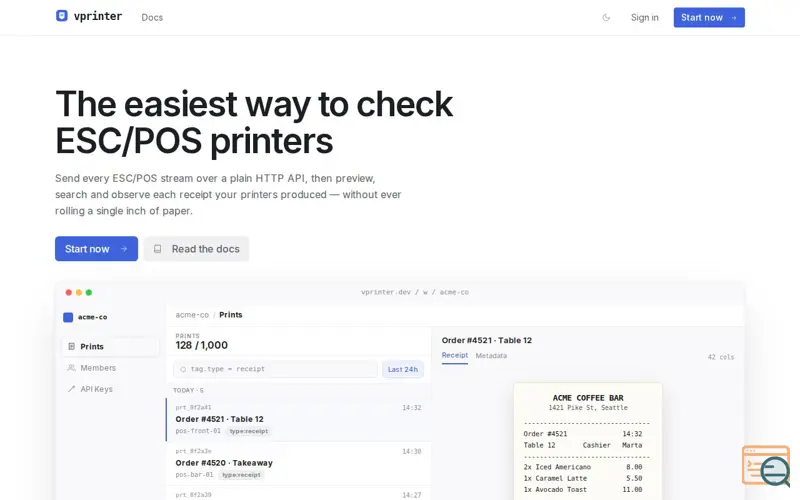The height and width of the screenshot is (500, 800).
Task: Click the acme-co breadcrumb
Action: point(192,315)
